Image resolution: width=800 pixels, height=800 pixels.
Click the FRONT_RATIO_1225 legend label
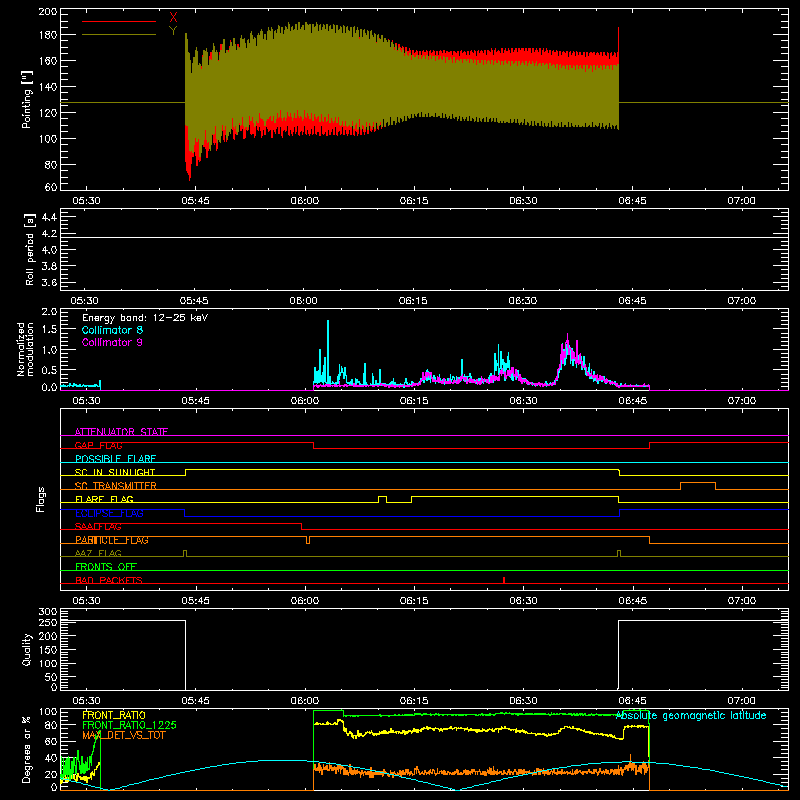(129, 725)
